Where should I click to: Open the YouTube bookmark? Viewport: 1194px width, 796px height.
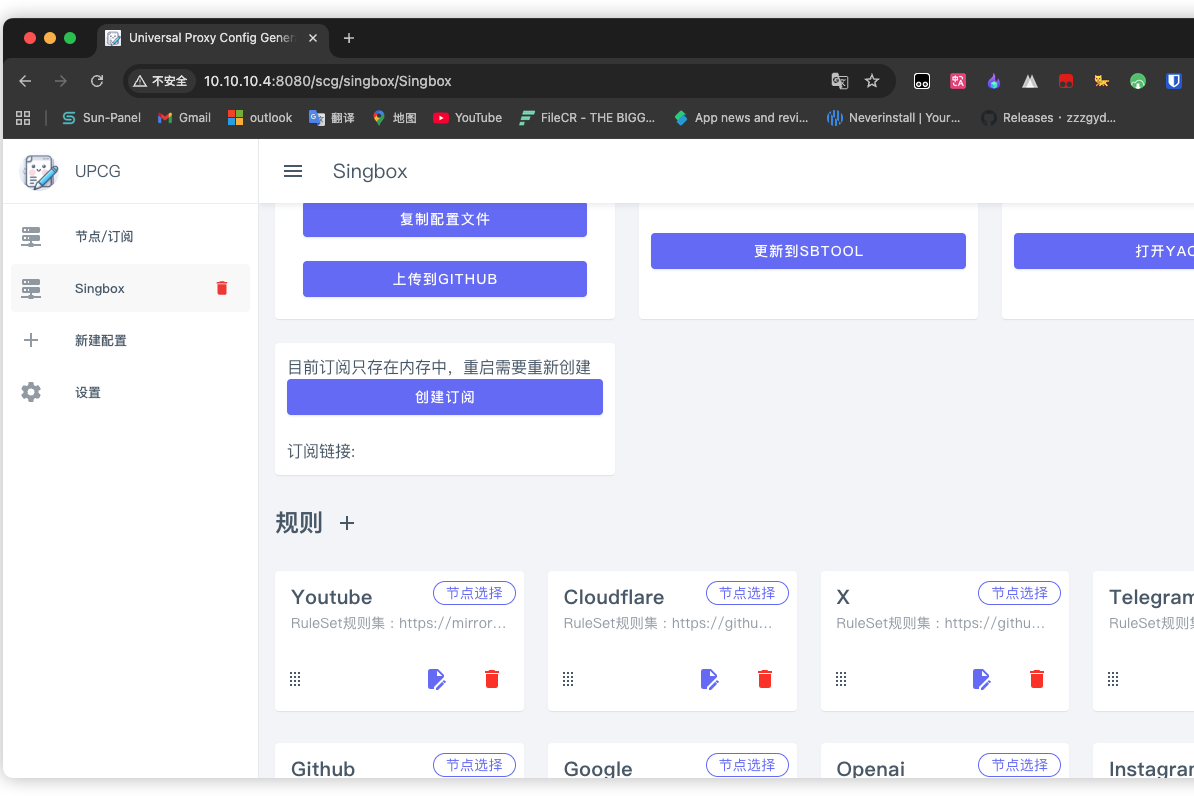tap(467, 118)
